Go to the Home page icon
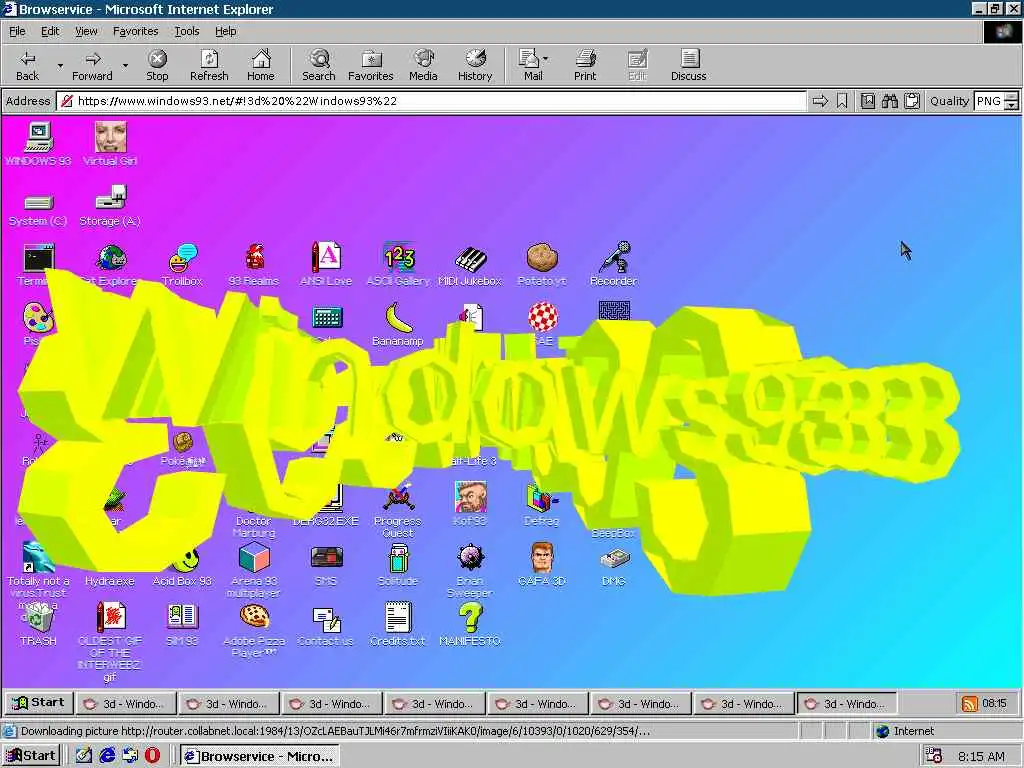This screenshot has width=1024, height=768. tap(261, 65)
